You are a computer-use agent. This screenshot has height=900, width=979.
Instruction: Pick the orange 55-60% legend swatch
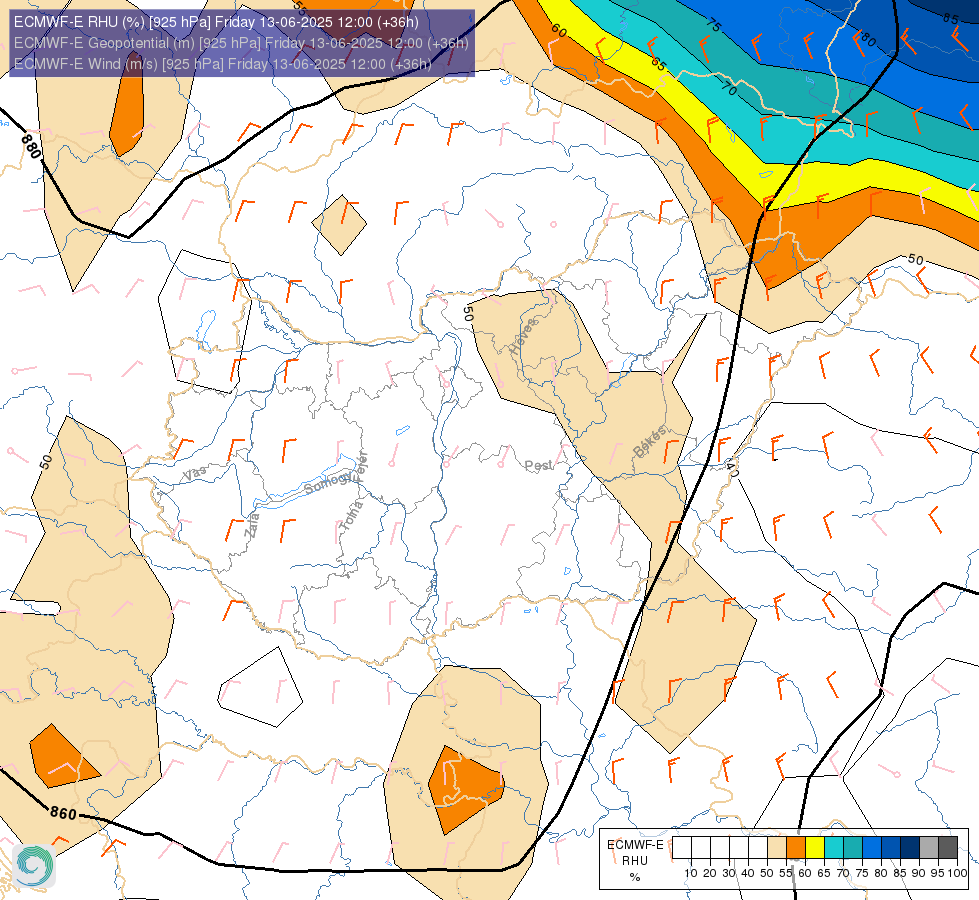point(796,848)
